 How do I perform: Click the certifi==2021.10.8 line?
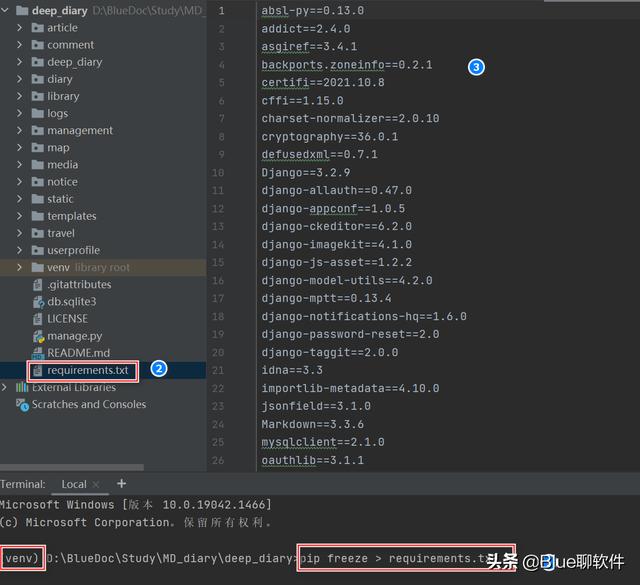pos(323,83)
